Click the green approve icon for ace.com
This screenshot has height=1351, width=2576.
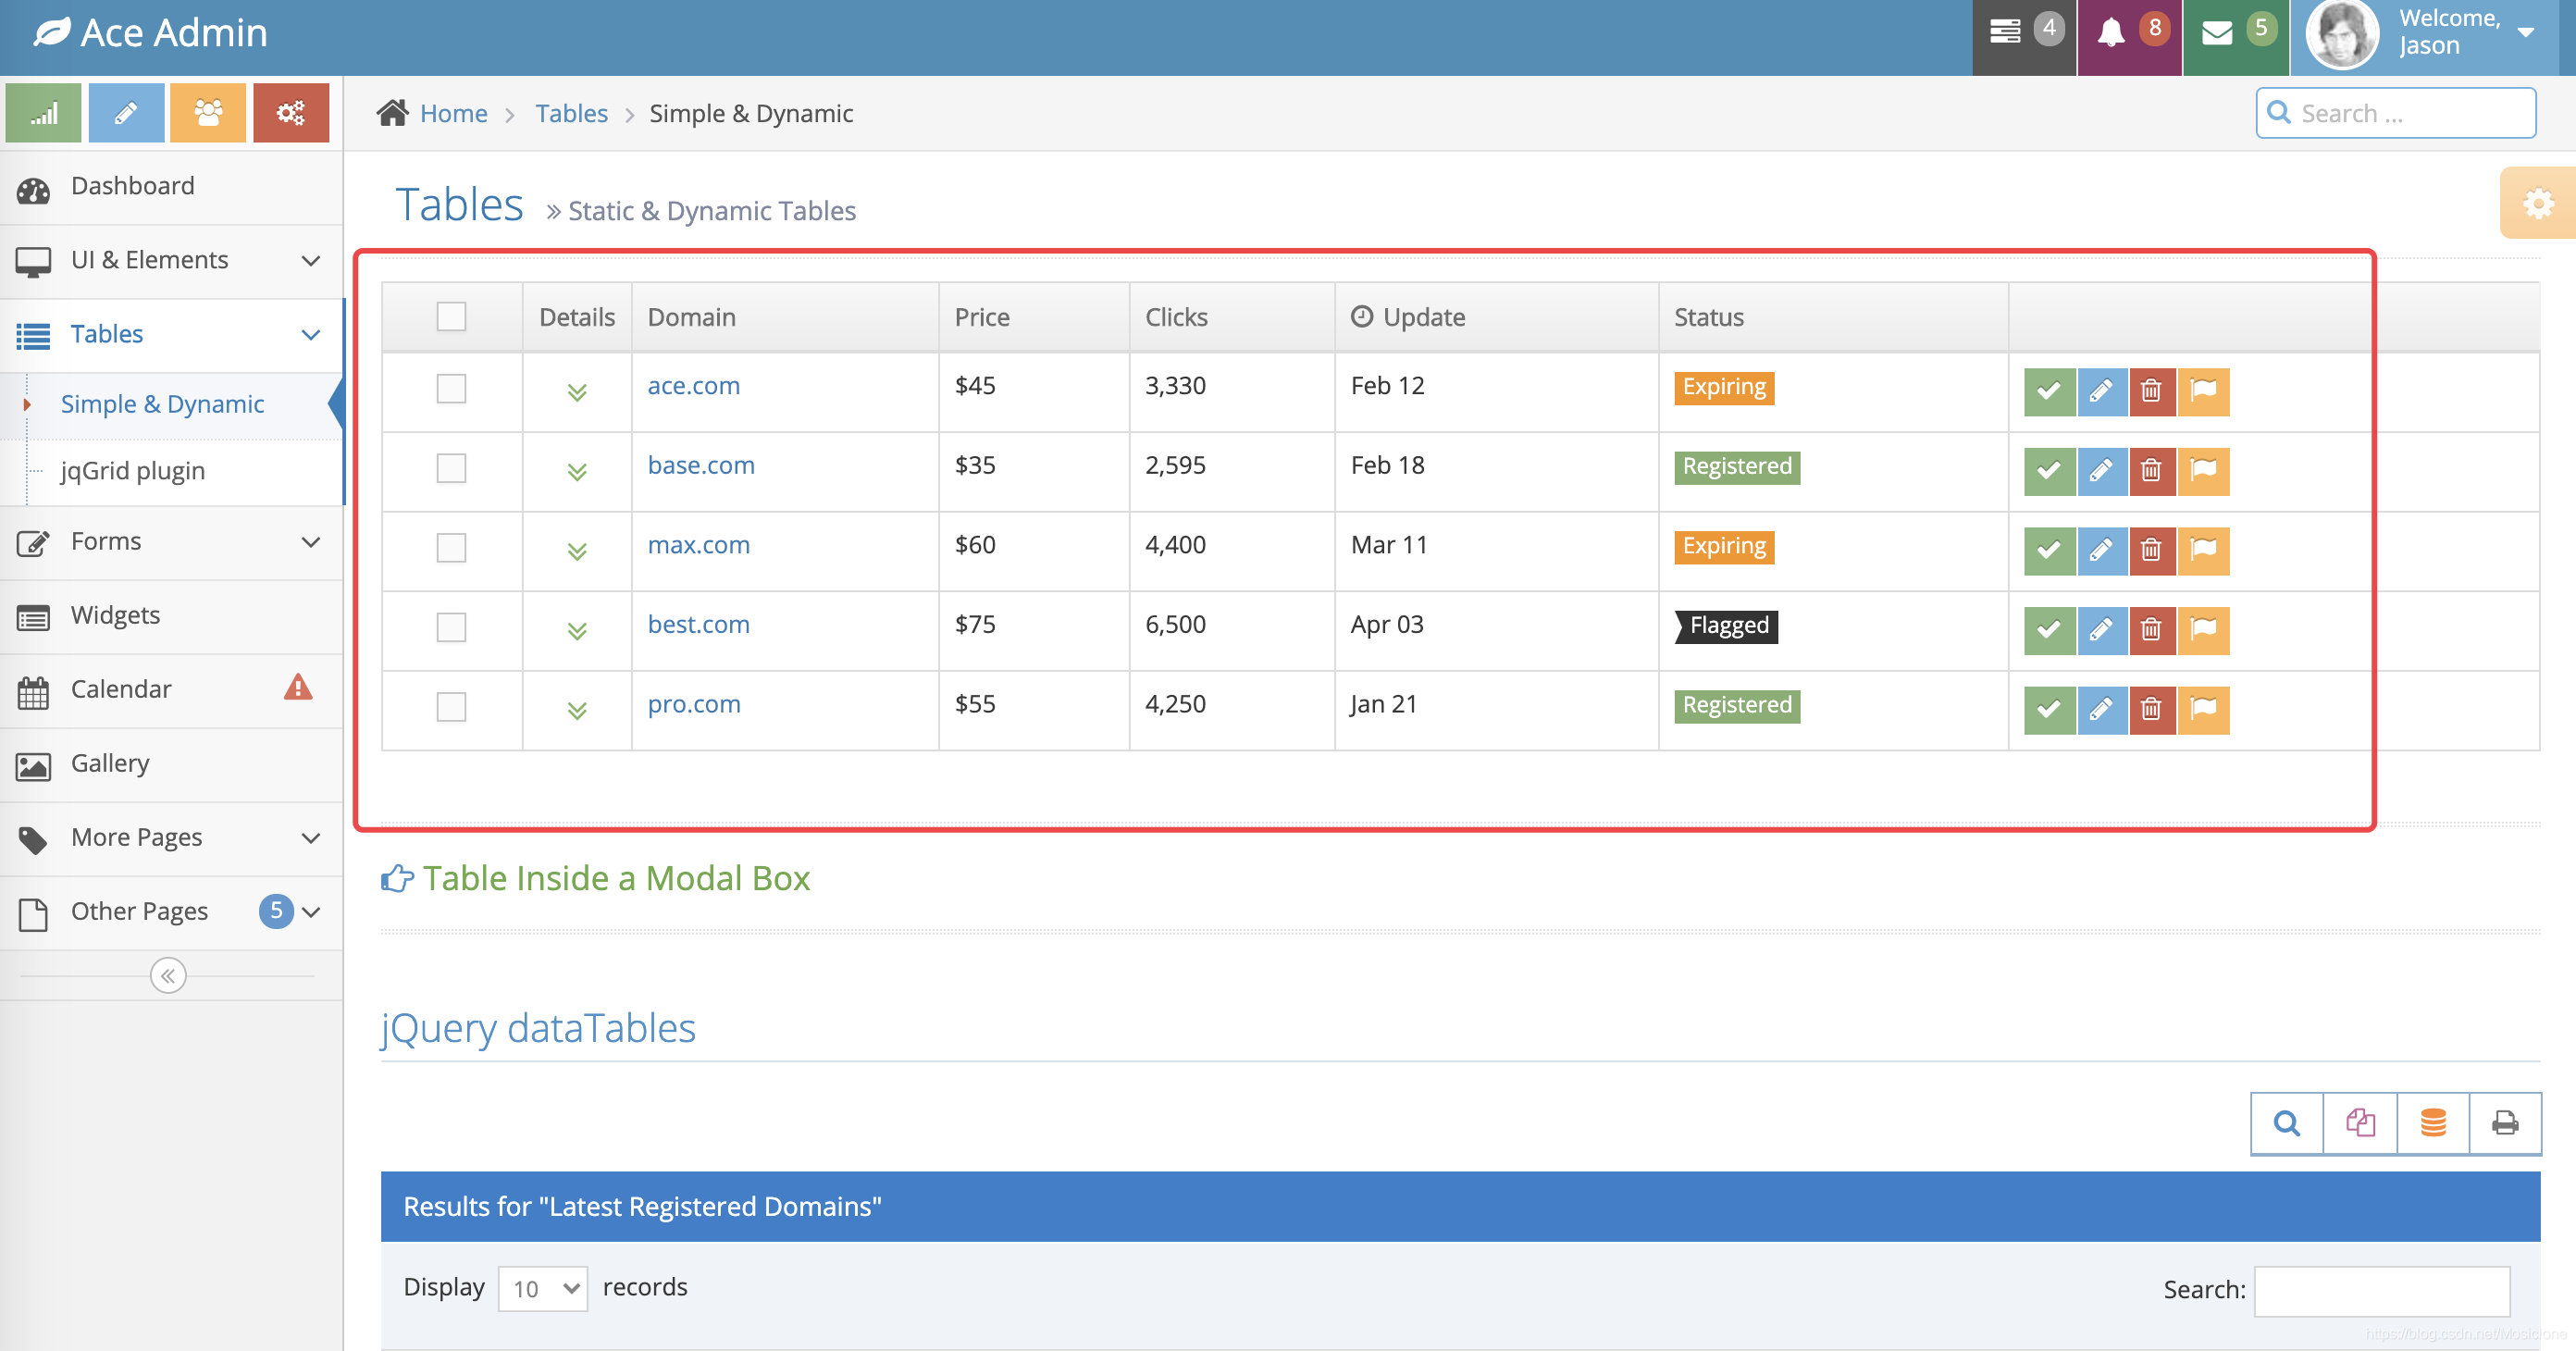(2049, 391)
